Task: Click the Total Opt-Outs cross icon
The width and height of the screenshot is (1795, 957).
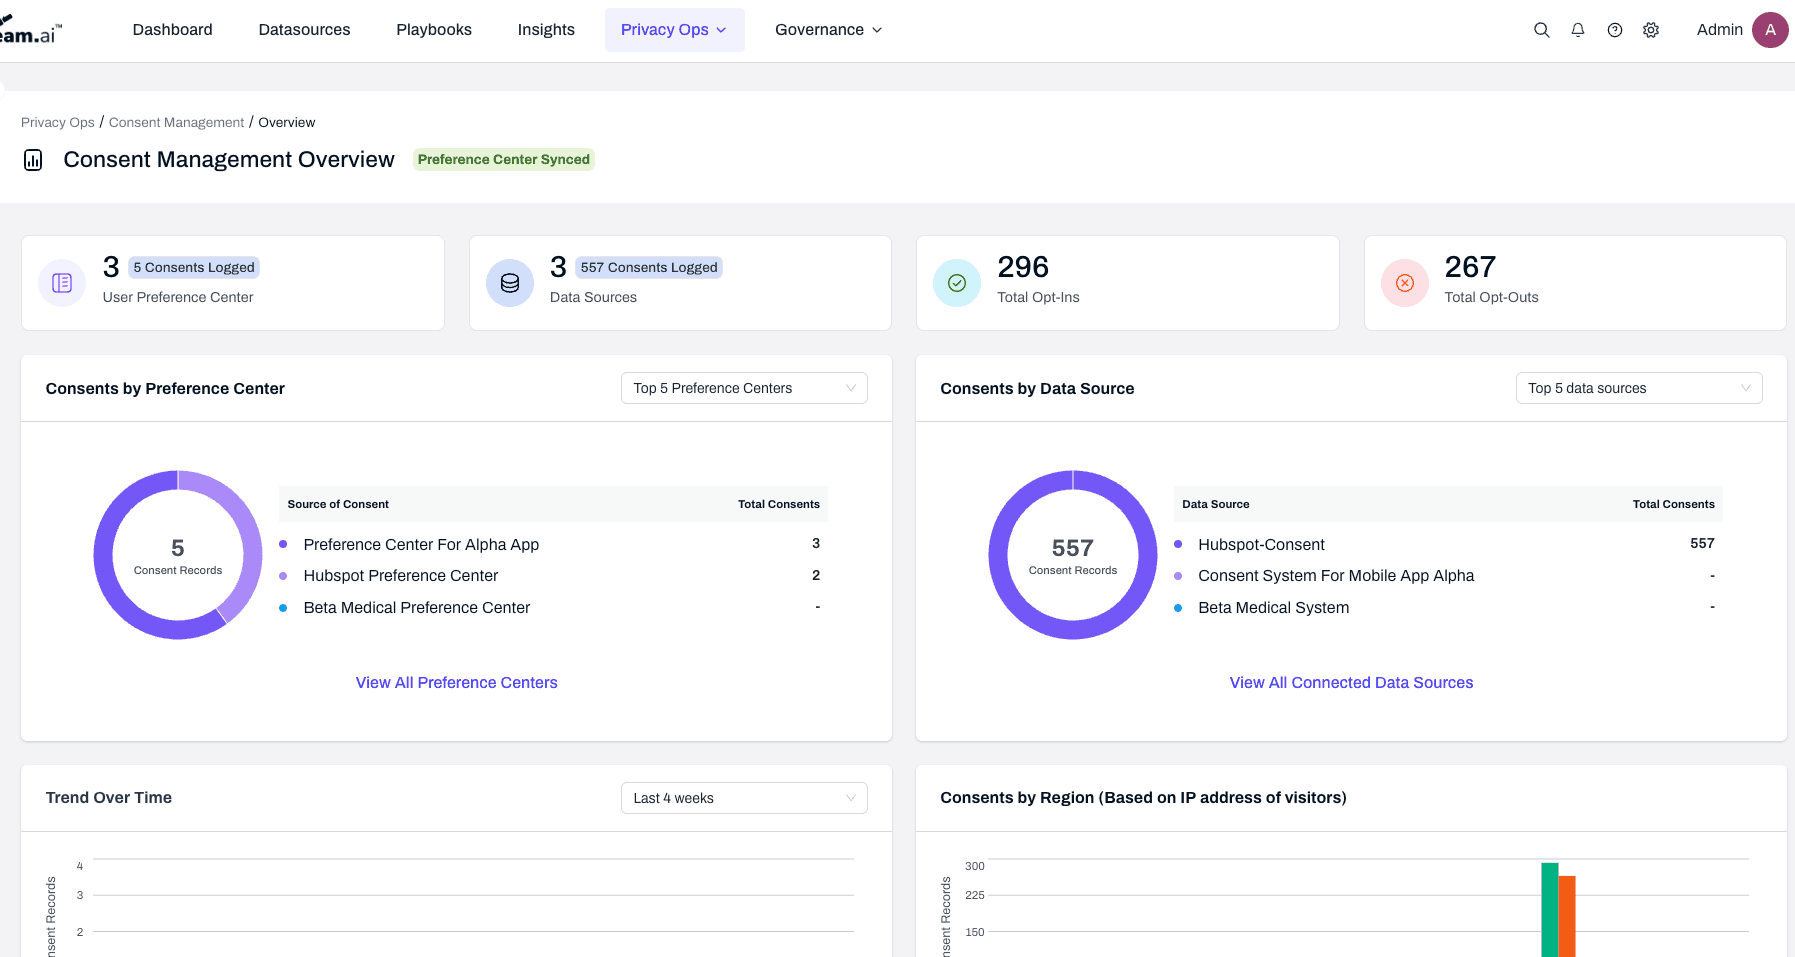Action: pos(1405,283)
